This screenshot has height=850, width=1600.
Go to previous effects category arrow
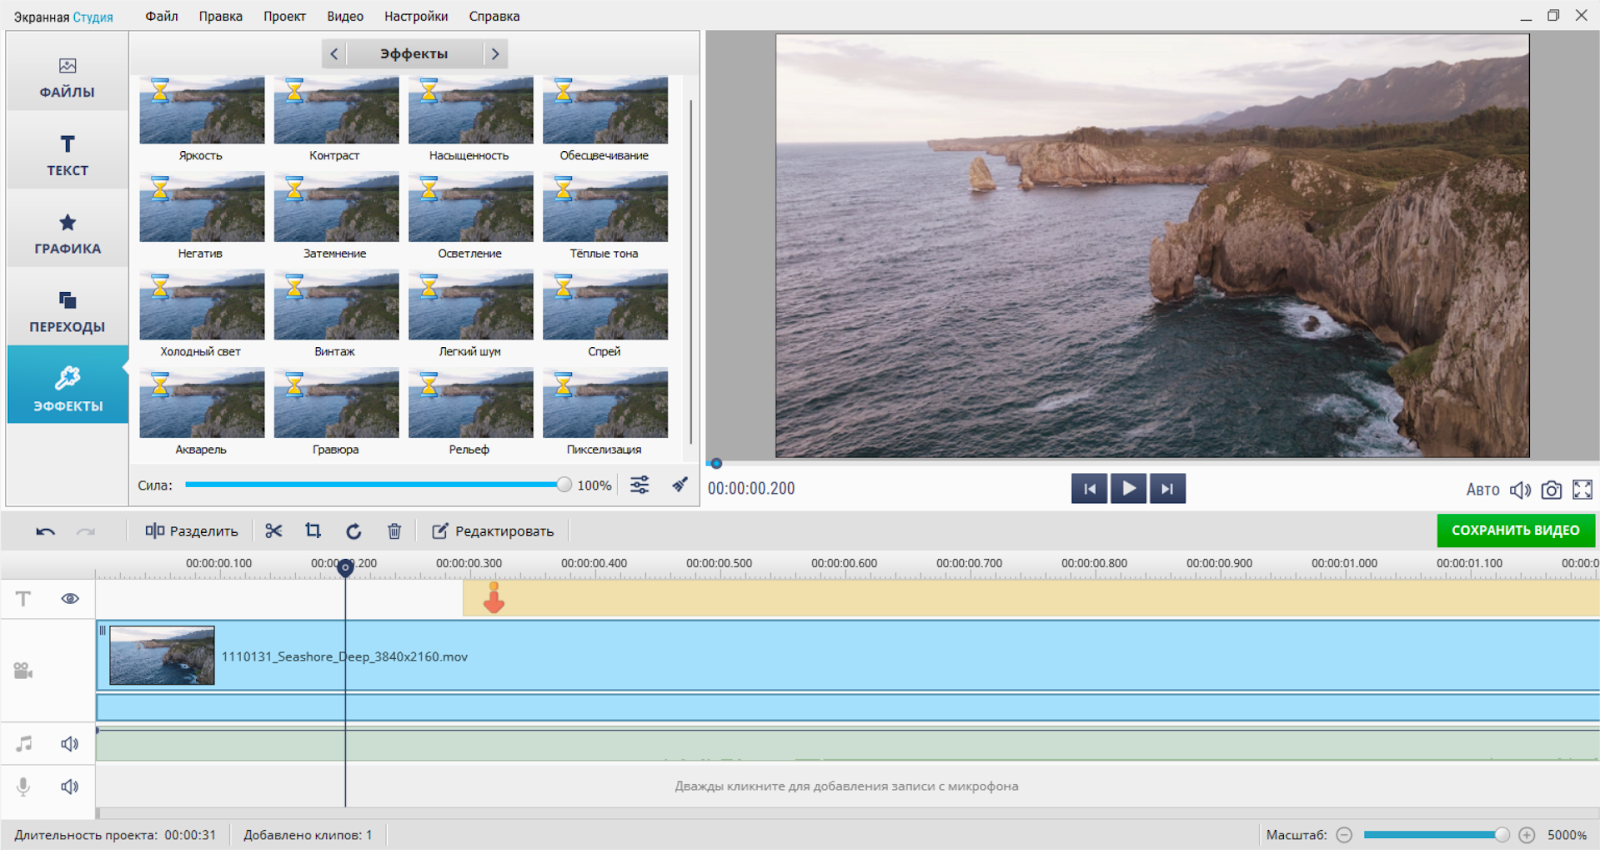pyautogui.click(x=334, y=54)
